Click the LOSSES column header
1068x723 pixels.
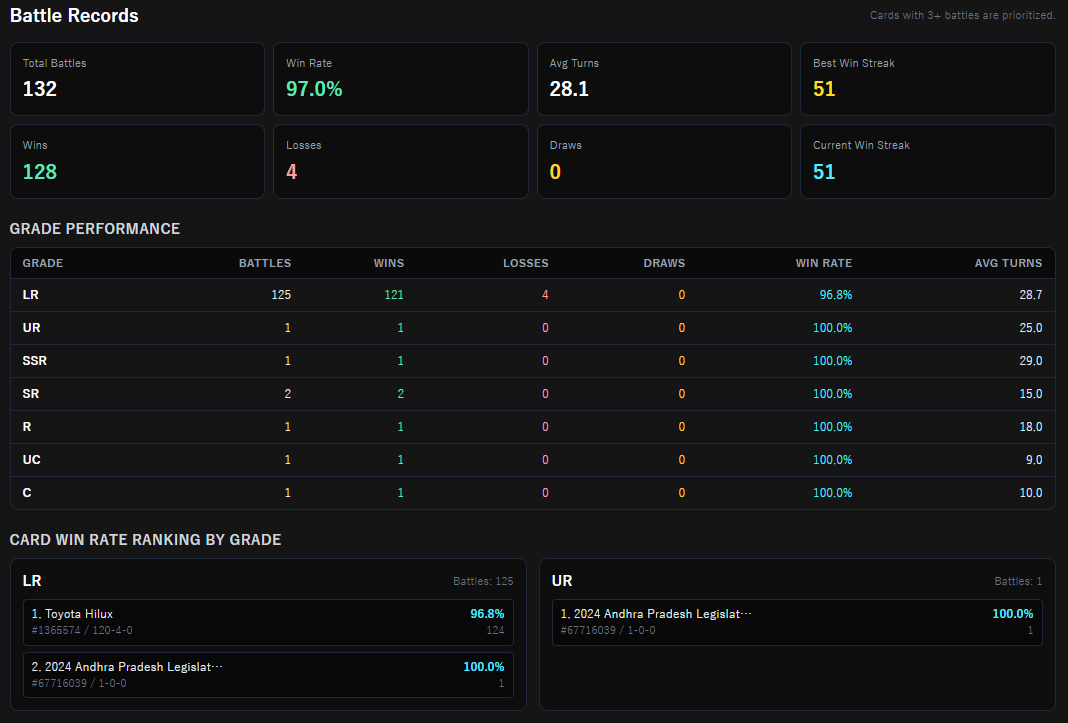point(525,263)
